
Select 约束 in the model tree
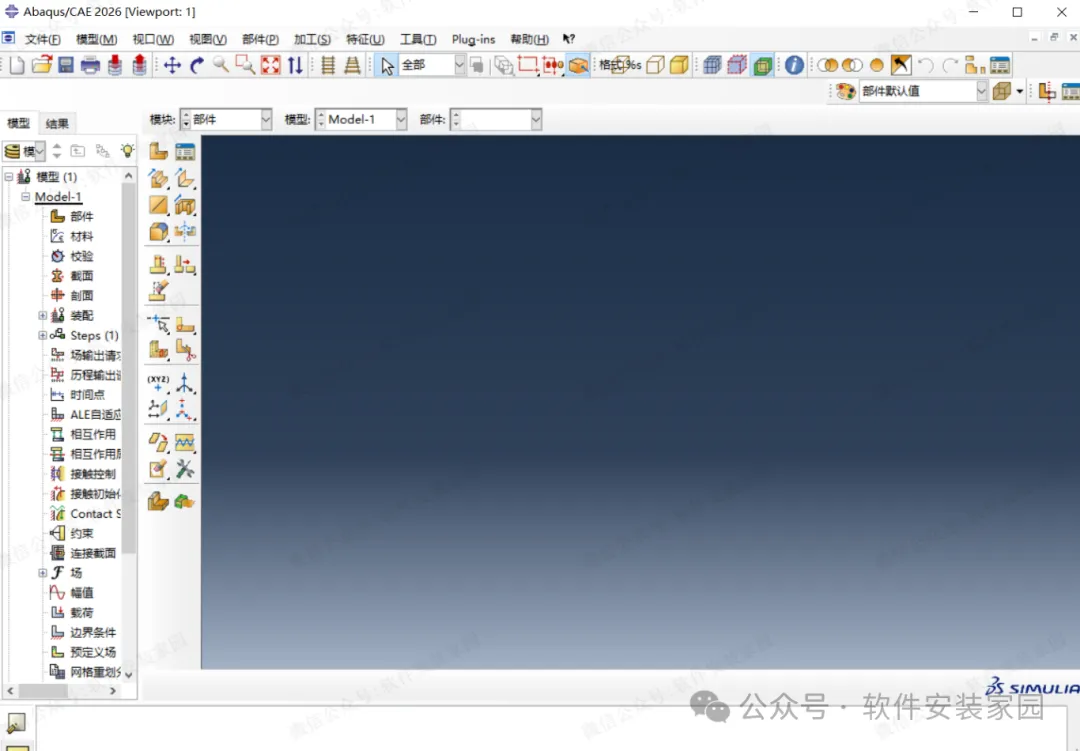[x=81, y=533]
